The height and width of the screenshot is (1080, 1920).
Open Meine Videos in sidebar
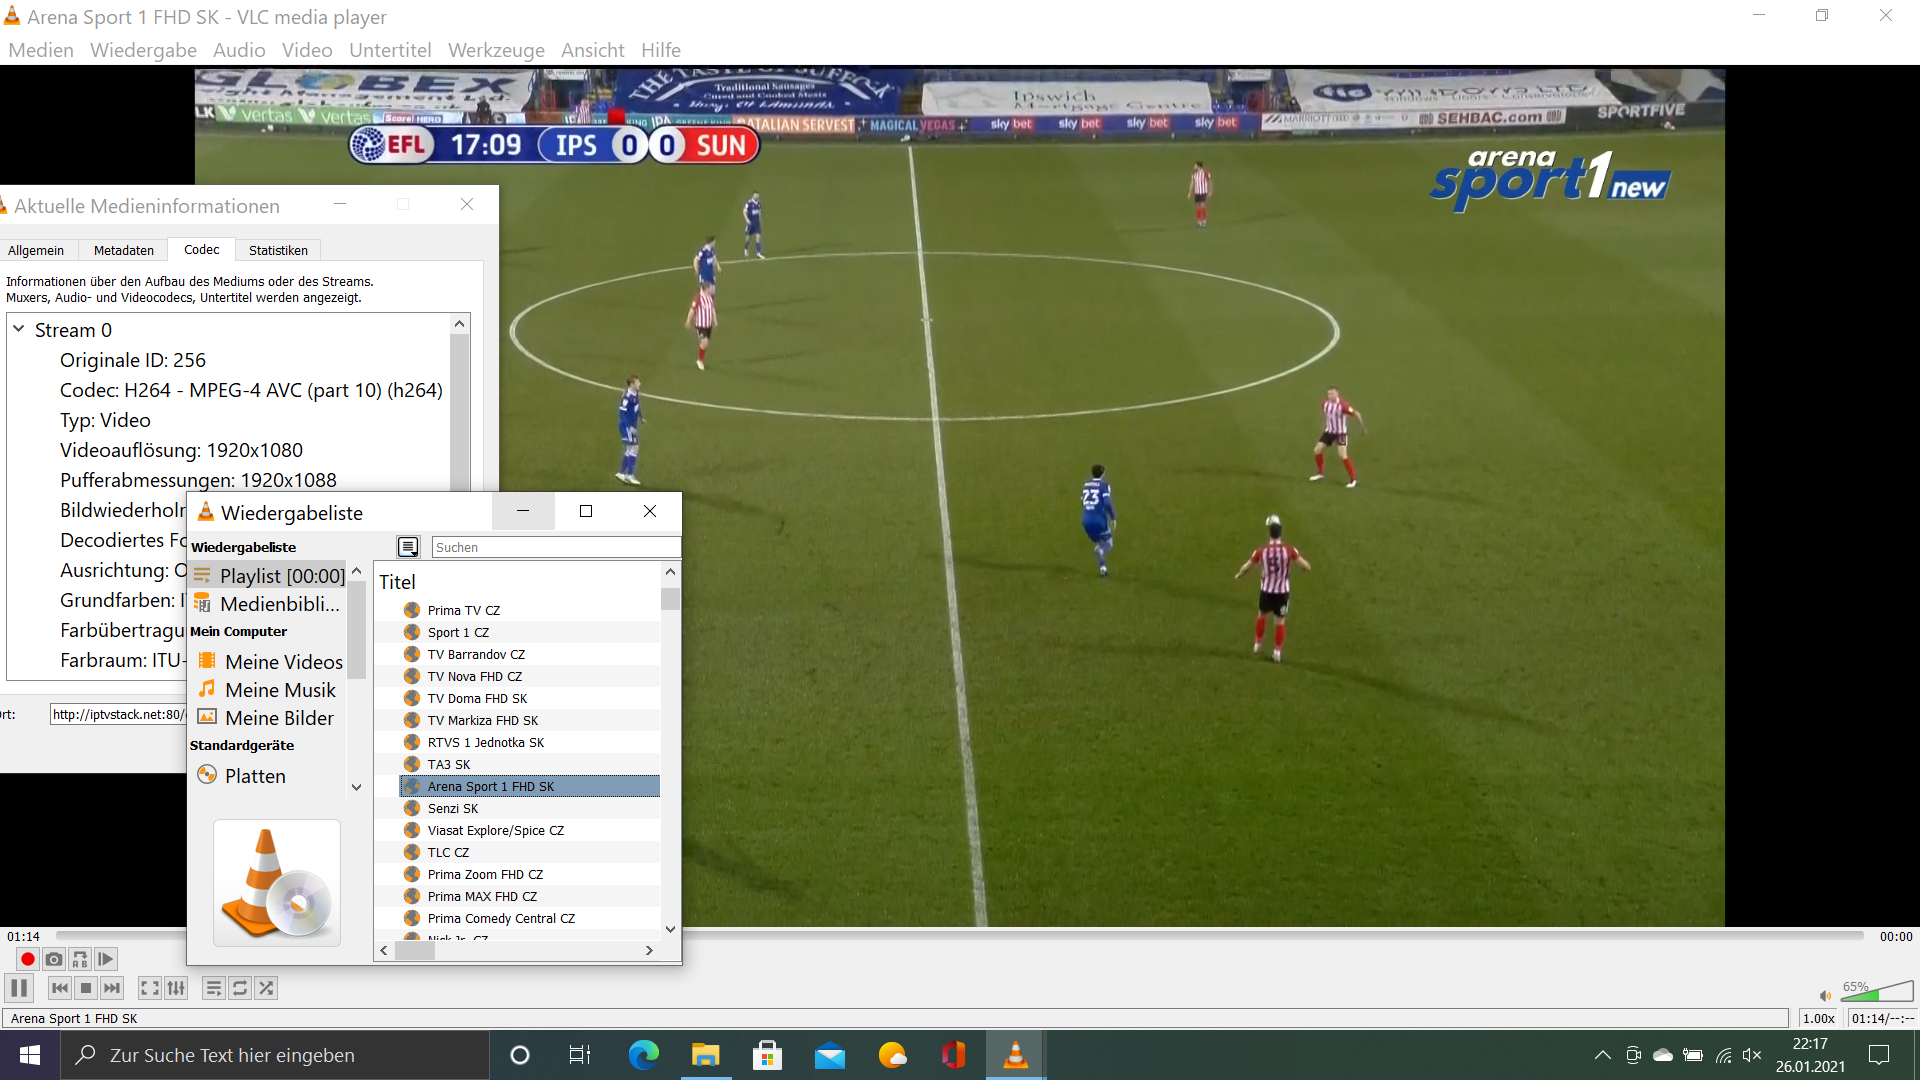[x=268, y=661]
